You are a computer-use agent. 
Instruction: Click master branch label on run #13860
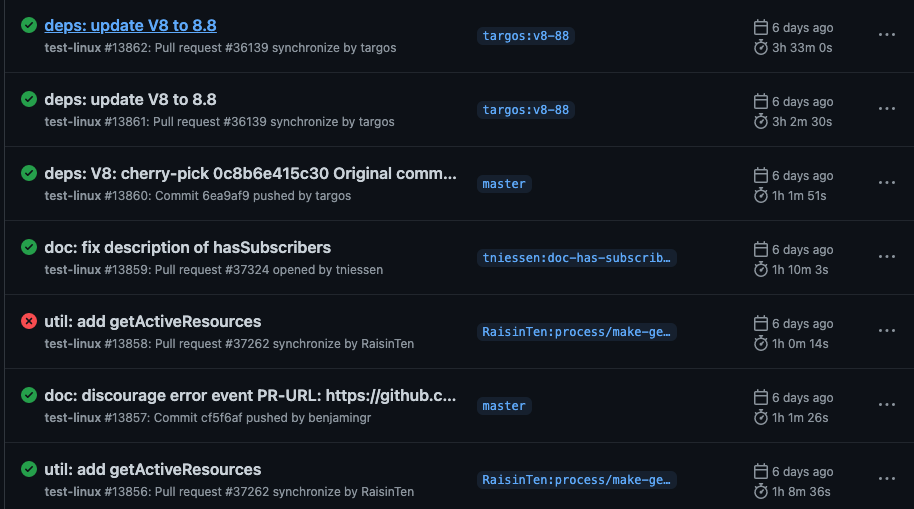504,184
